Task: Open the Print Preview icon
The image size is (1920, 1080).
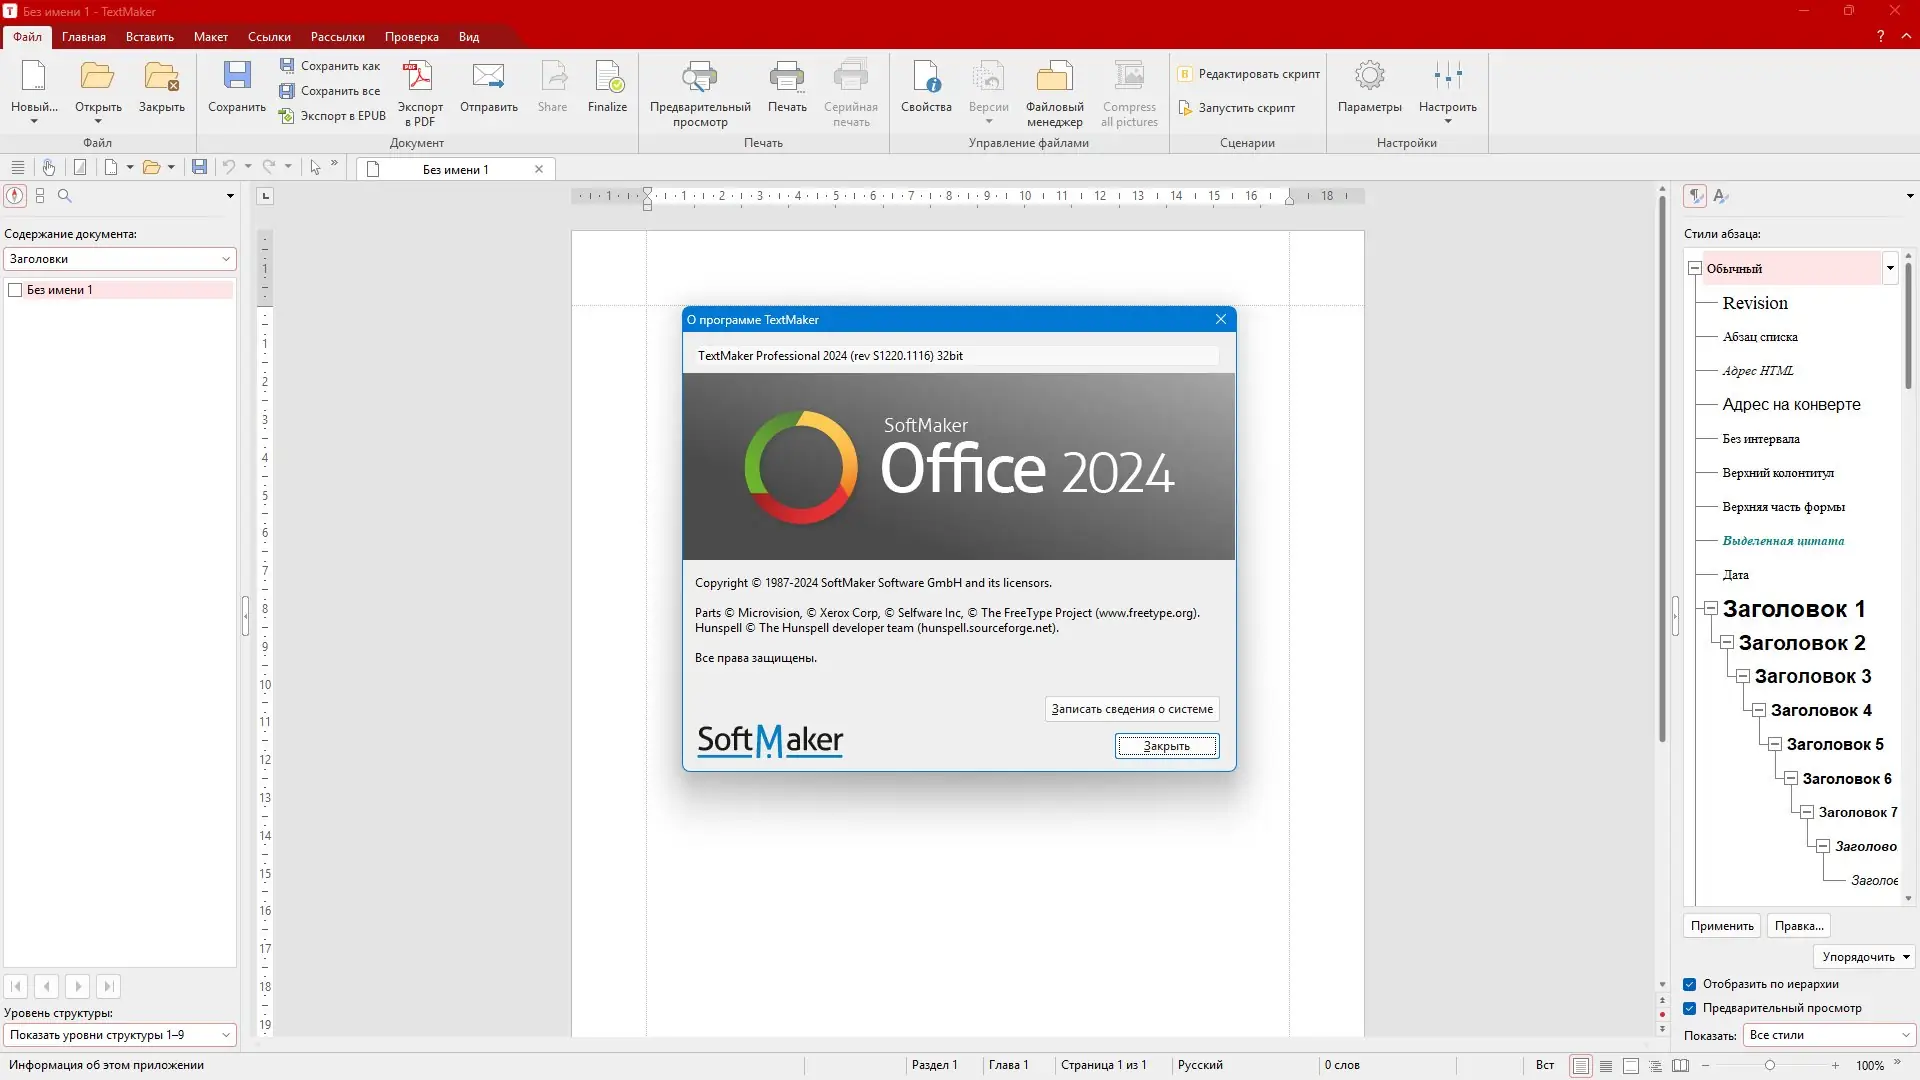Action: coord(699,78)
